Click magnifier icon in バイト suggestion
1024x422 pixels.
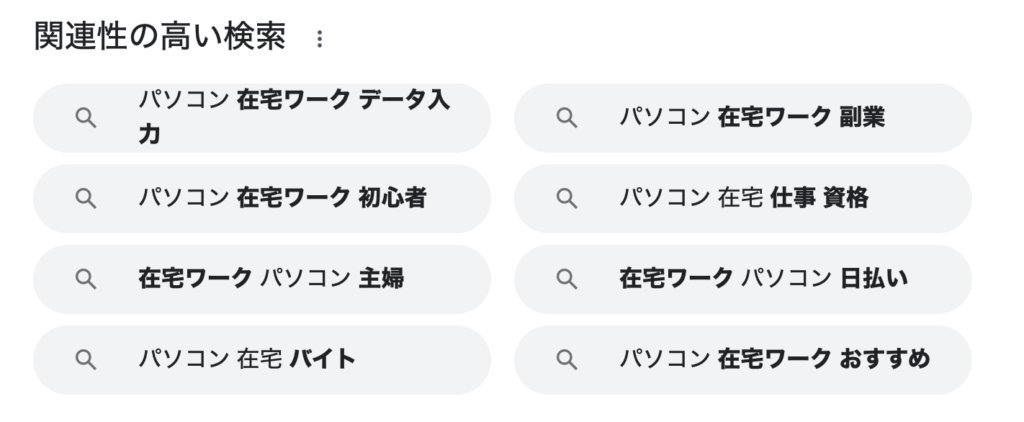click(x=86, y=360)
